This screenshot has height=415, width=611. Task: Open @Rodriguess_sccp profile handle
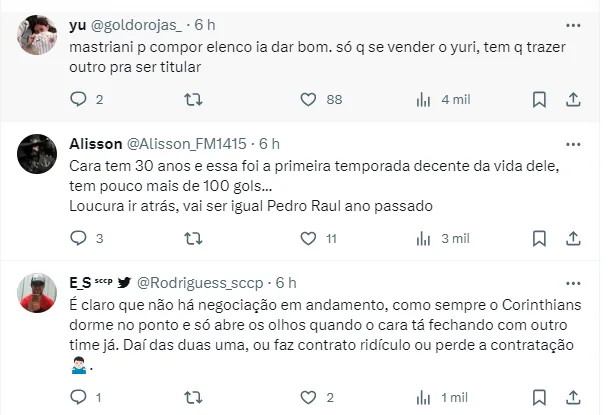pos(203,283)
